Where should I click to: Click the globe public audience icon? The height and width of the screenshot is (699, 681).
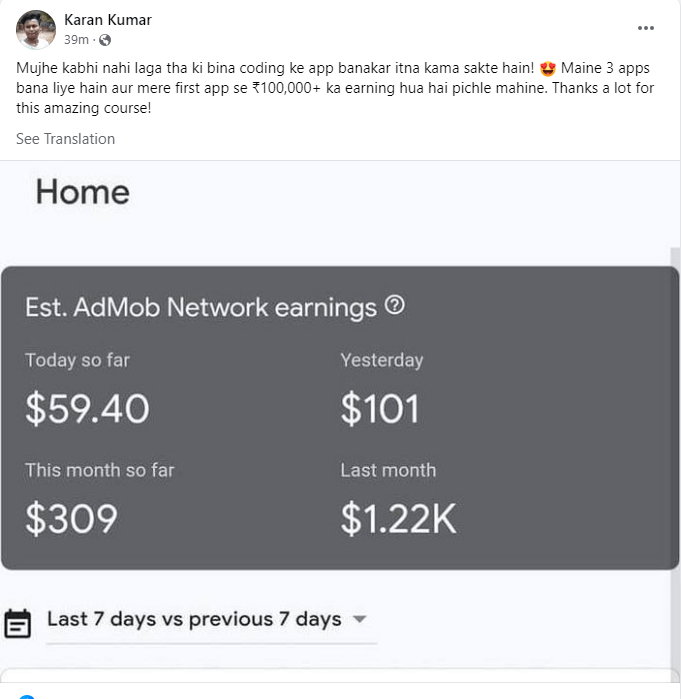coord(105,40)
